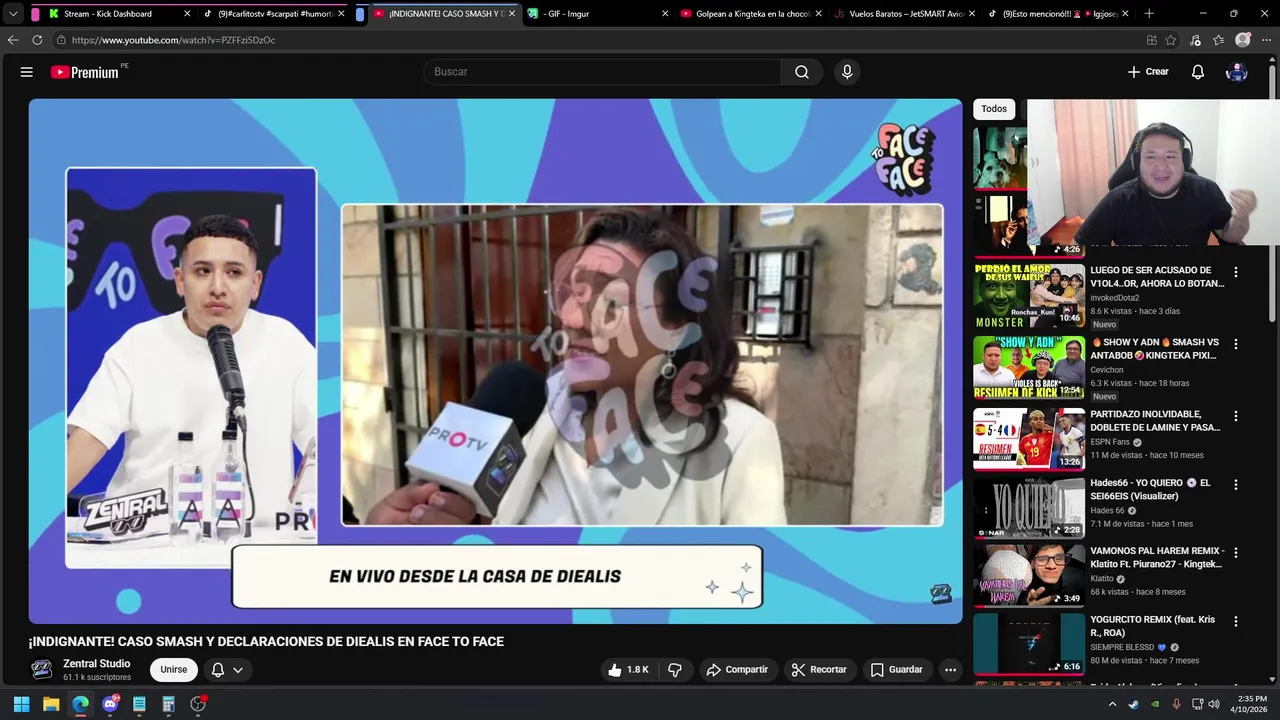The height and width of the screenshot is (720, 1280).
Task: Open Hades66 YO QUIERO video thumbnail
Action: (1029, 508)
